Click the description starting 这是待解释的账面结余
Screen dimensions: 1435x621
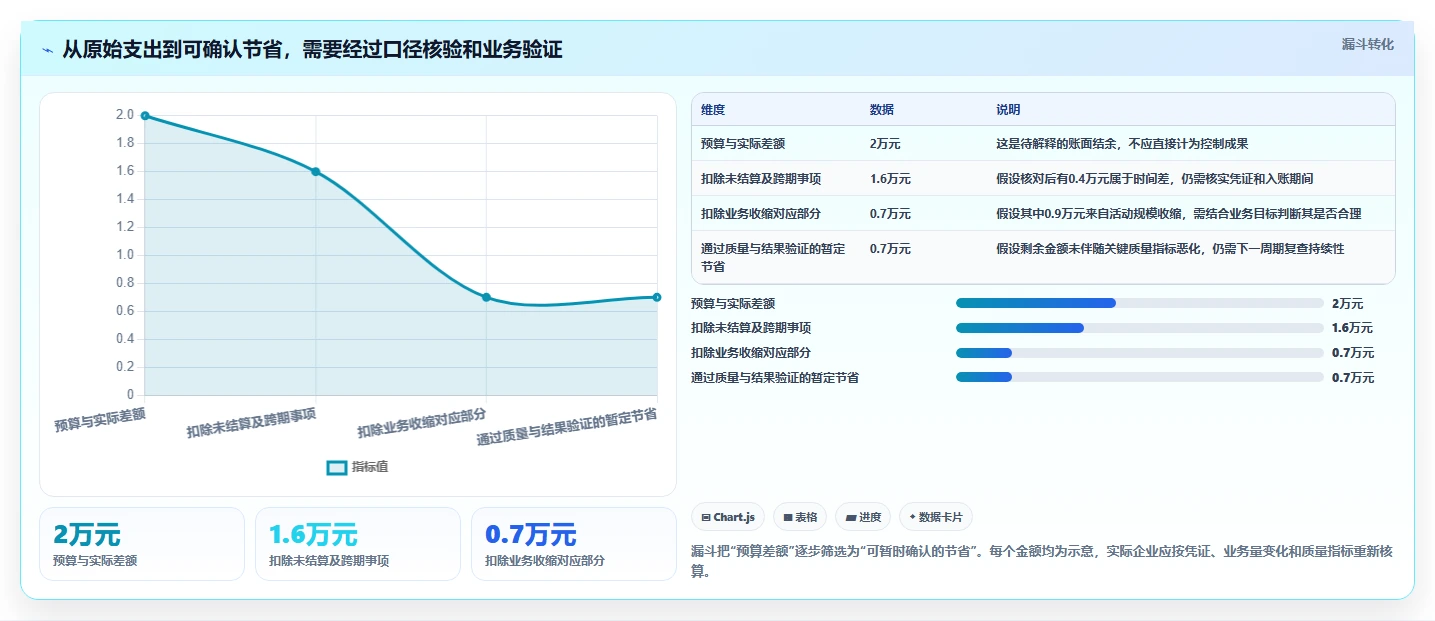(x=1122, y=144)
